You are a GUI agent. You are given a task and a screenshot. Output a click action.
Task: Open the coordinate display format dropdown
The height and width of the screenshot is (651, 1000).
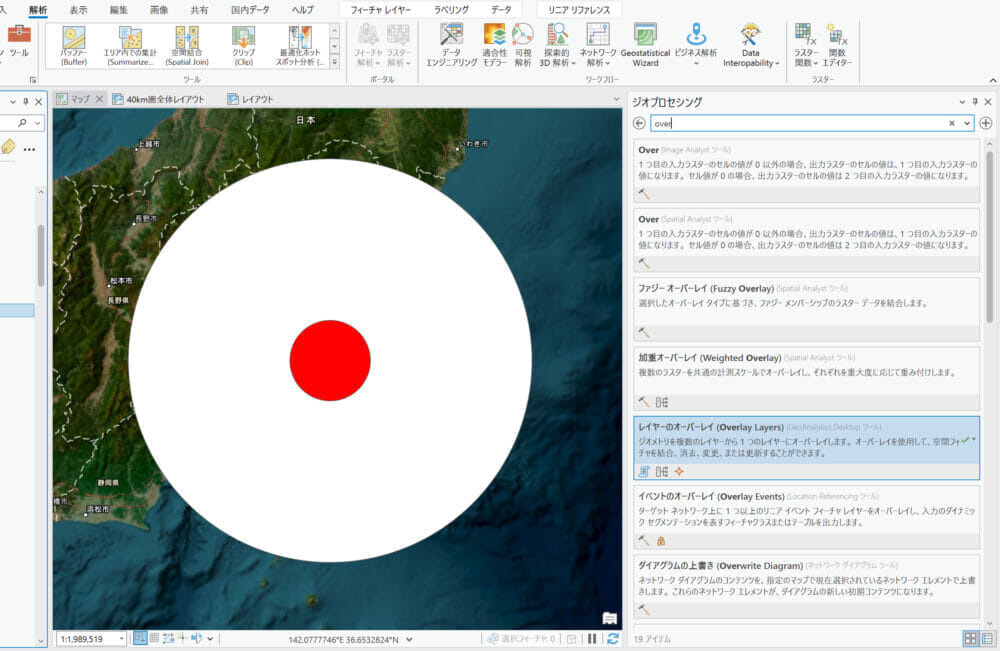[x=409, y=639]
